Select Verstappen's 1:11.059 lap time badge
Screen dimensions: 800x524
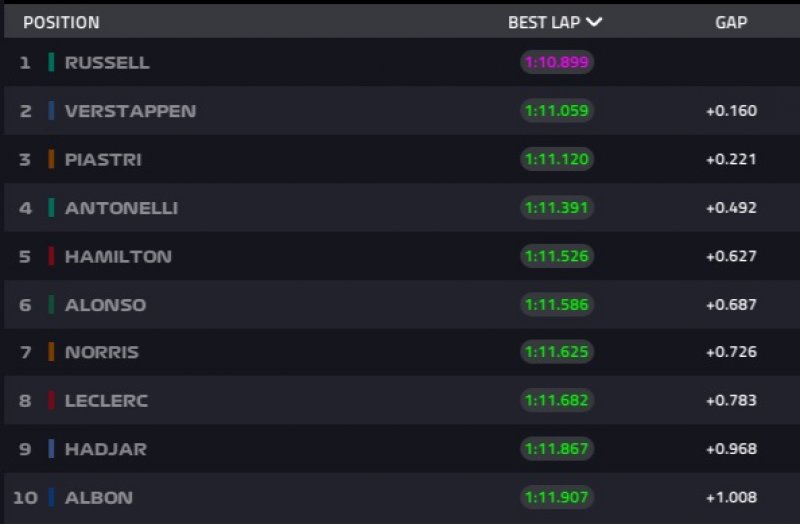557,111
